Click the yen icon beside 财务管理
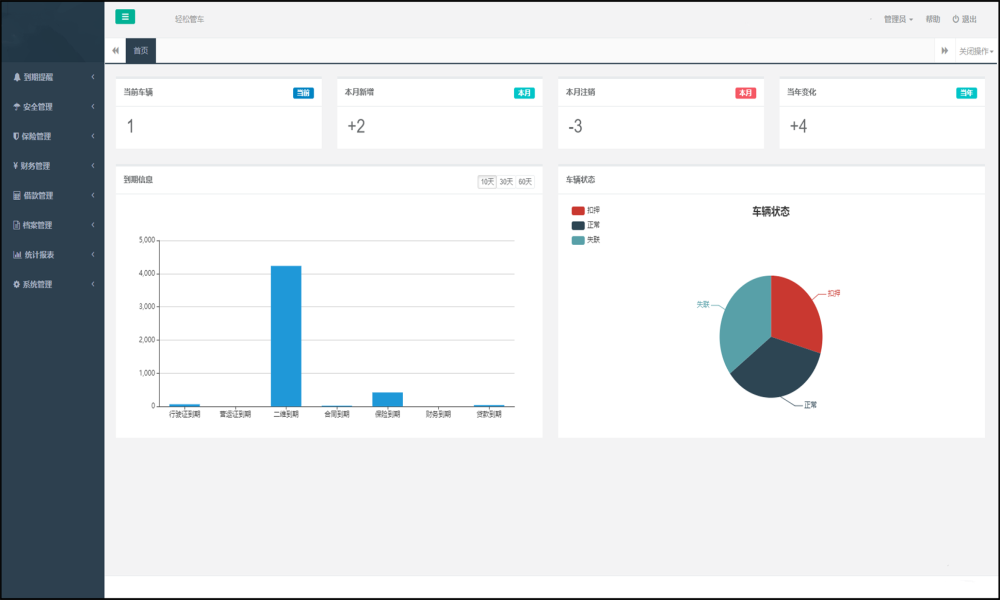The image size is (1000, 600). point(15,166)
